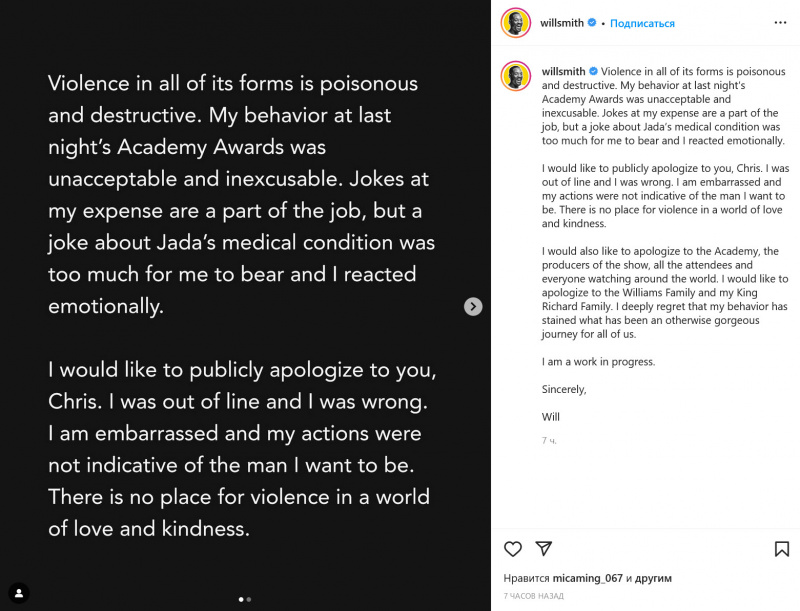
Task: Select the first carousel indicator dot
Action: (241, 599)
